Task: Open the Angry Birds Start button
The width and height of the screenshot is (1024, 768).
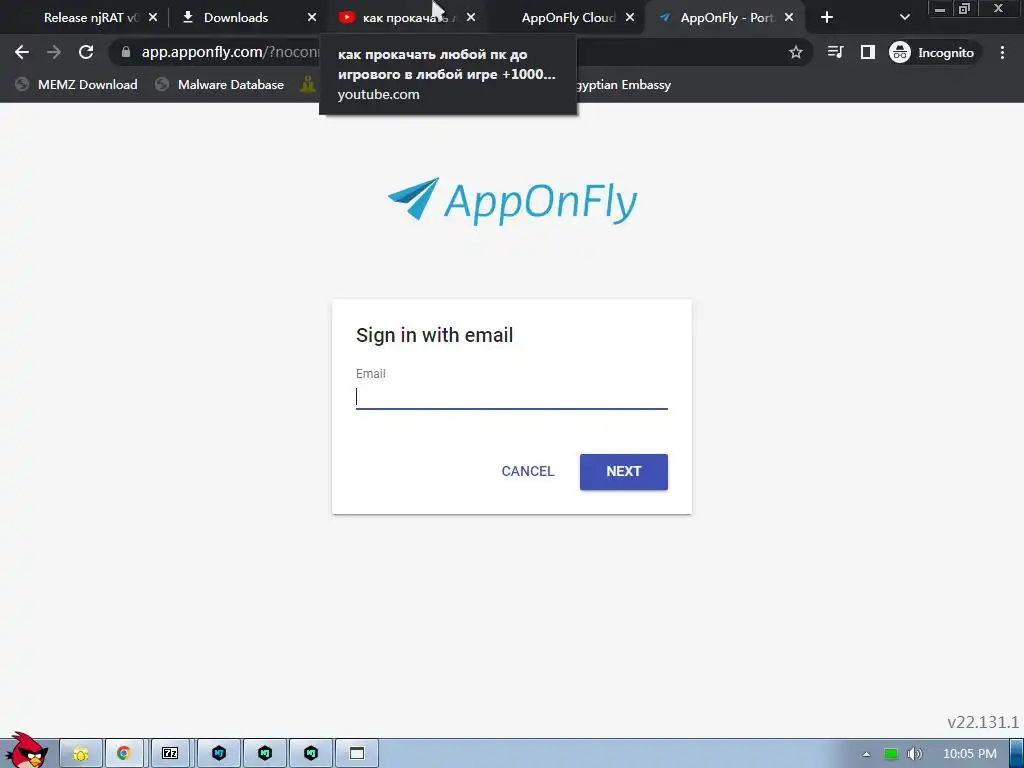Action: (26, 751)
